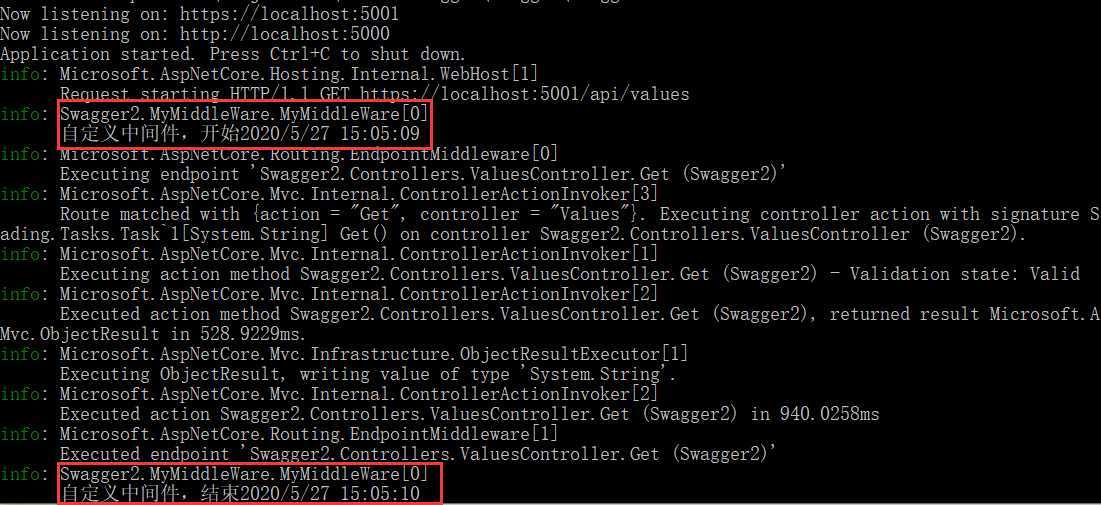The image size is (1101, 505).
Task: Select first Swagger2.MyMiddleWare.MyMiddleWare[0] line in red box
Action: coord(244,114)
